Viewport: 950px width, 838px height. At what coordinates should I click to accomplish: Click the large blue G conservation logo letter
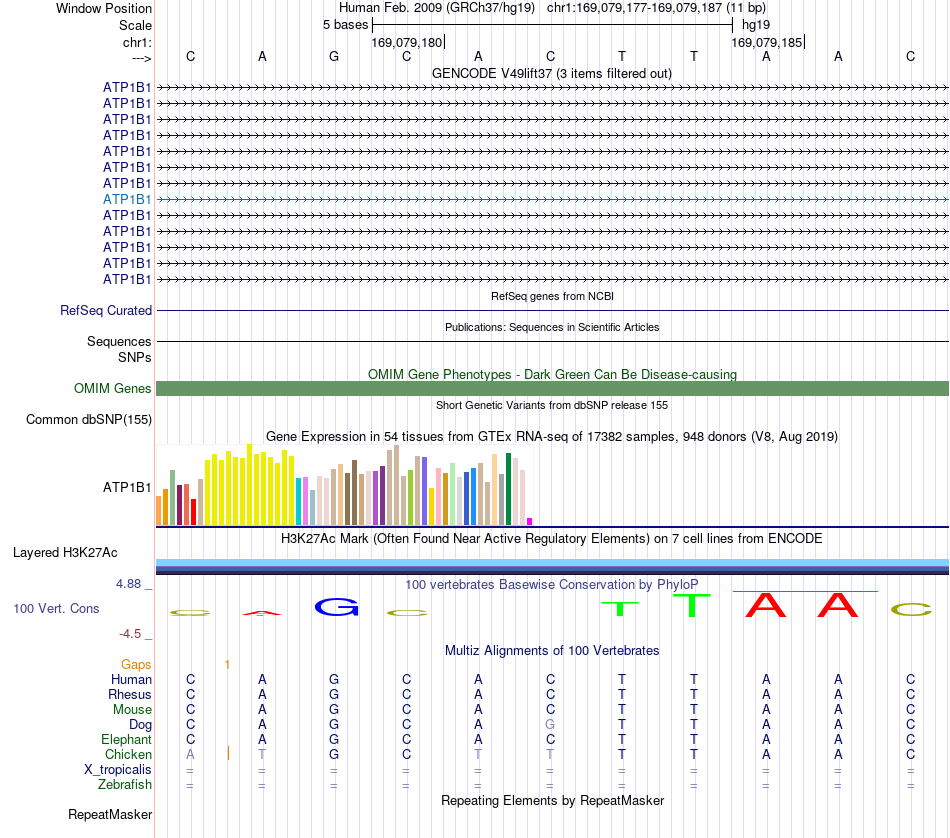[336, 607]
